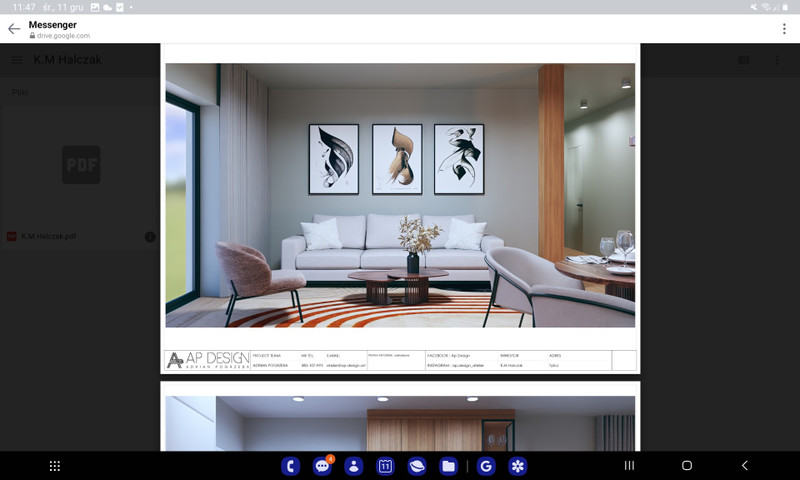Open the Messages app with notification badge
This screenshot has width=800, height=480.
point(322,466)
